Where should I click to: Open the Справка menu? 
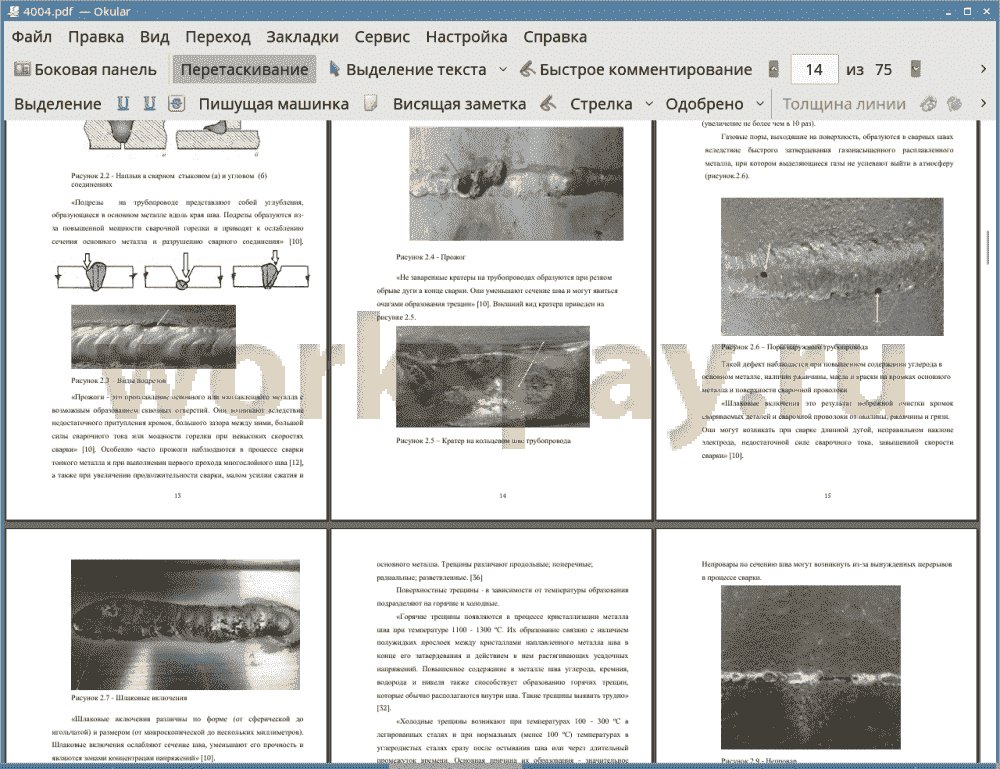coord(555,37)
